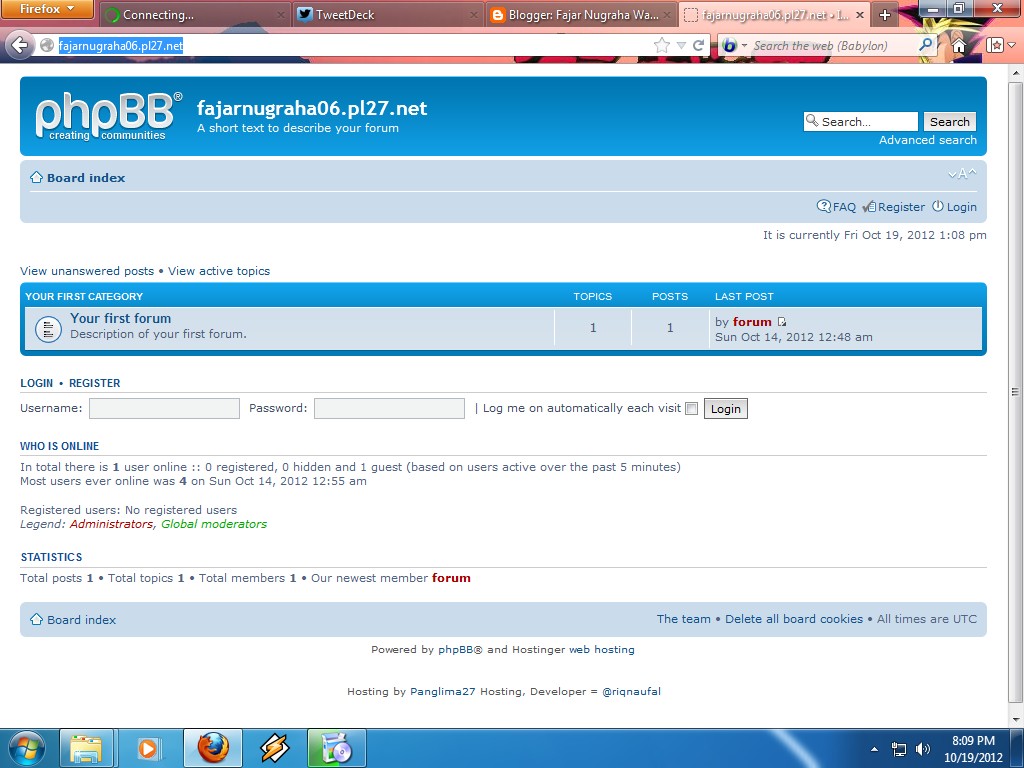Open Panglima27 hosting link
The image size is (1024, 768).
[442, 692]
